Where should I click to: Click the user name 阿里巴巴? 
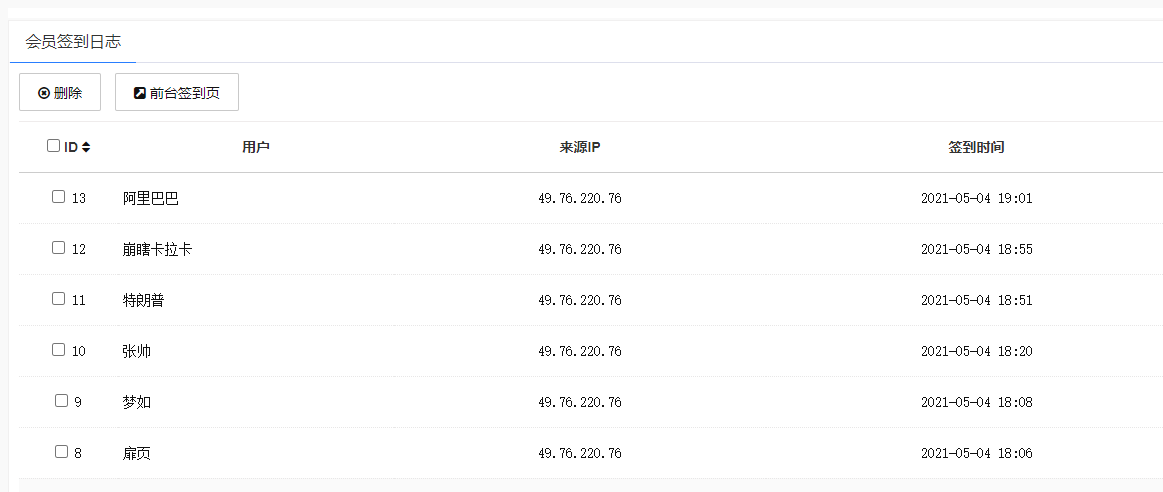pos(151,198)
